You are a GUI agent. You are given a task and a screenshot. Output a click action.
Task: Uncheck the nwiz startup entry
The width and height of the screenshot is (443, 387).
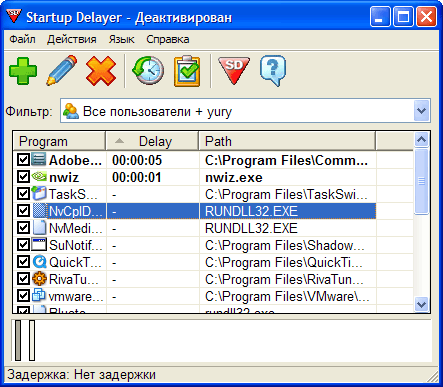point(23,177)
